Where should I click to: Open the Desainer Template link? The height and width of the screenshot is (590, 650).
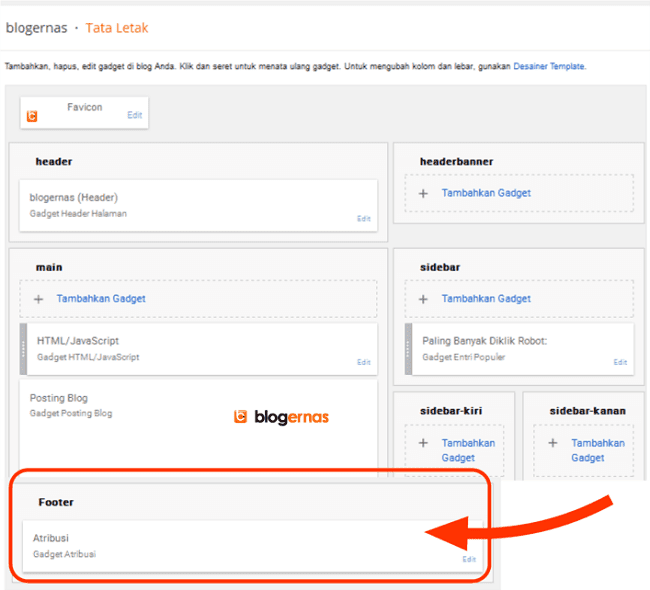point(549,66)
